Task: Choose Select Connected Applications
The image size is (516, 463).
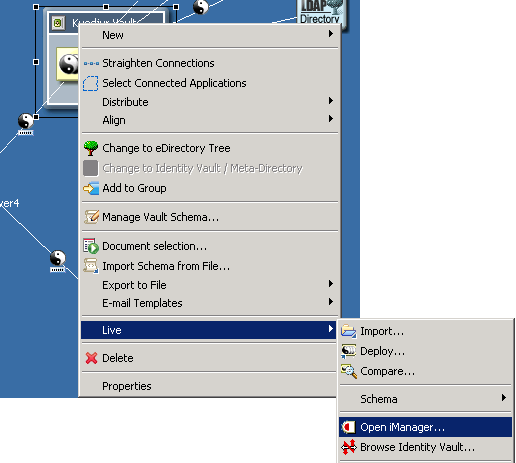Action: pos(209,83)
